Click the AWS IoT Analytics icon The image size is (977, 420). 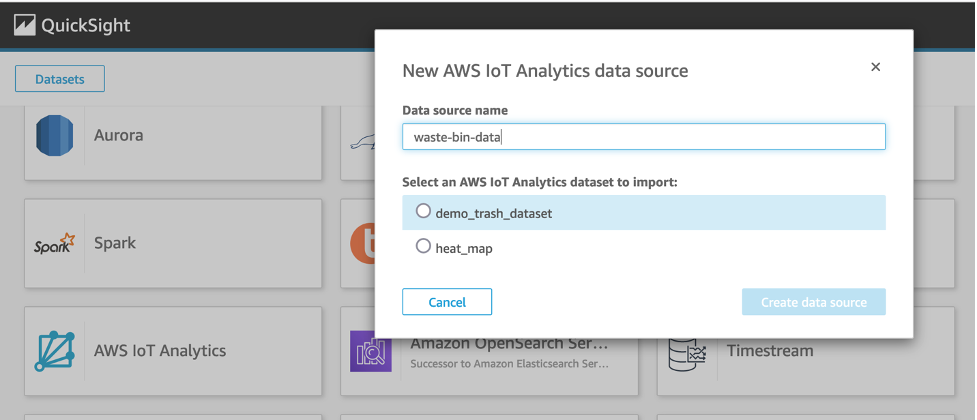[x=55, y=351]
